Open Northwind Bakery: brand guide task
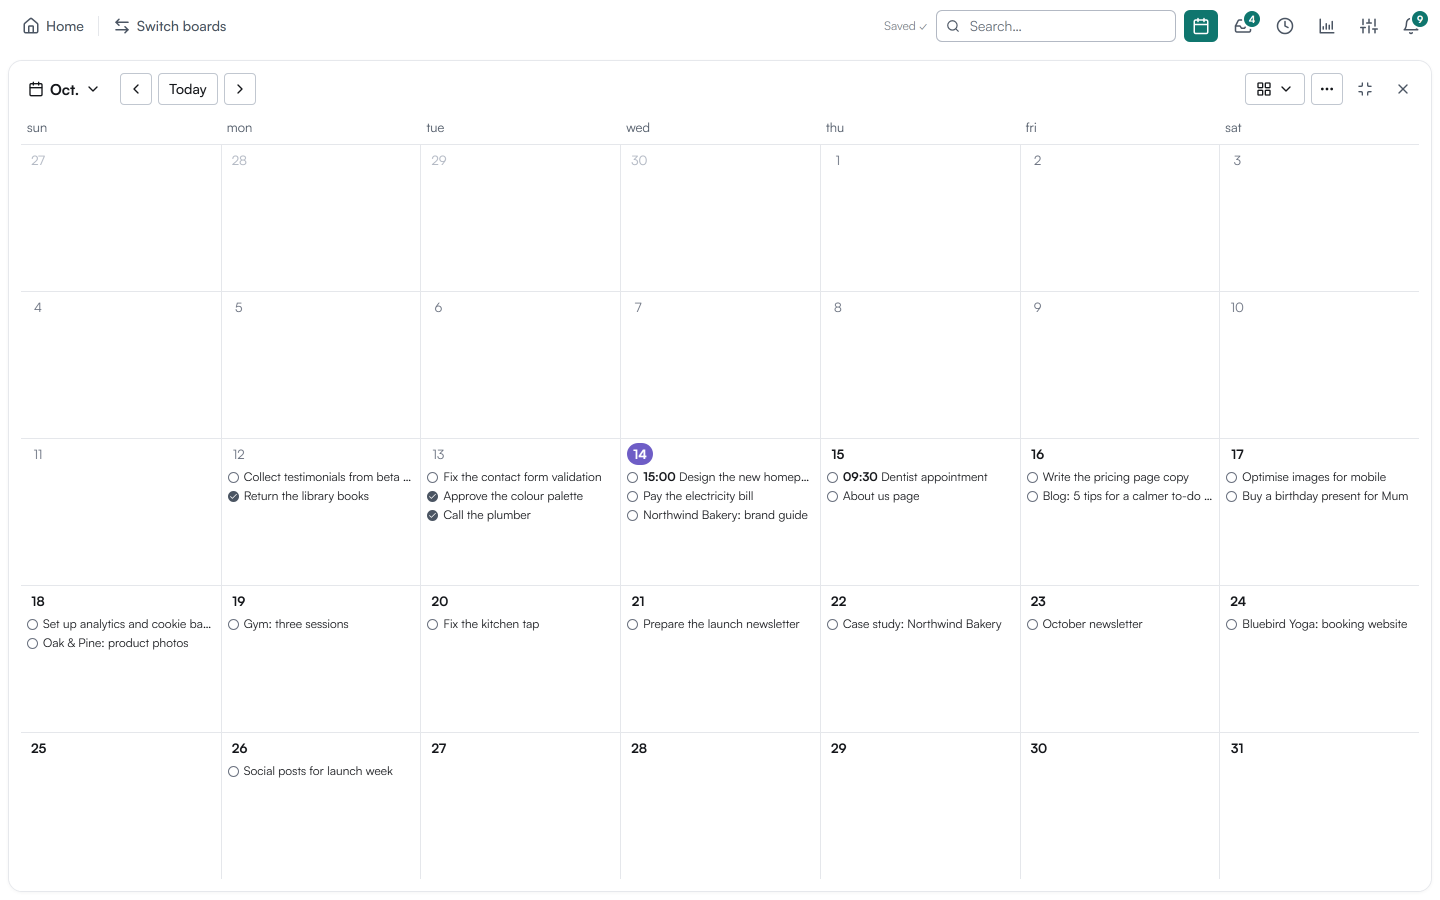1440x900 pixels. [x=725, y=515]
